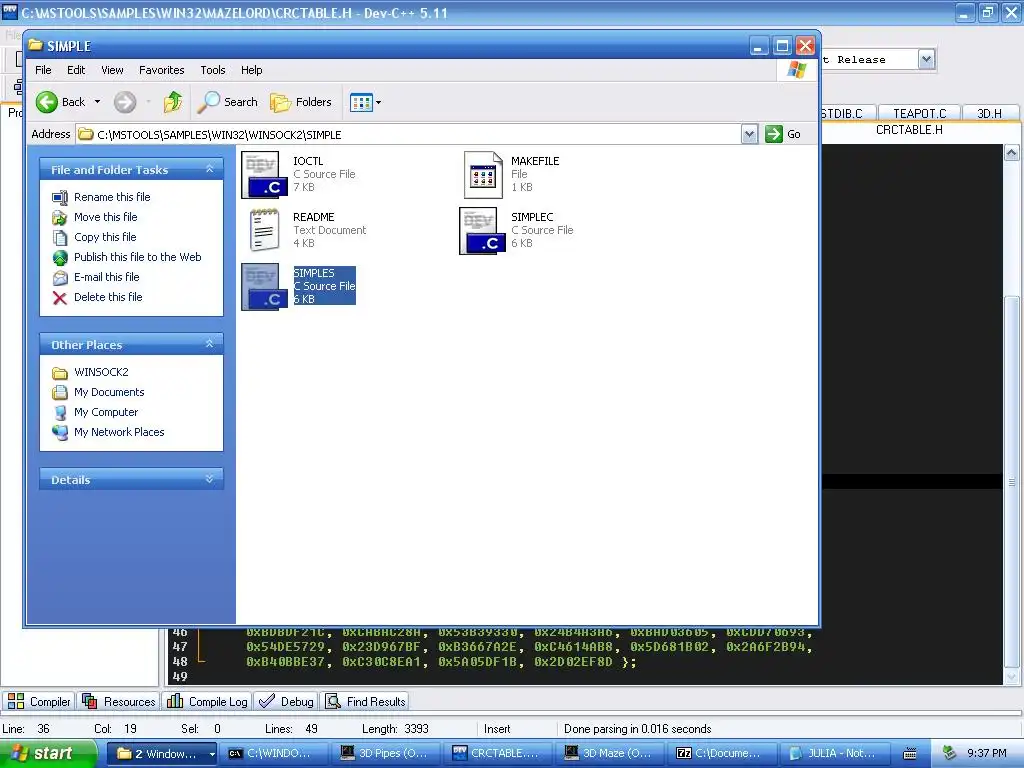Click Windows flag logo in Explorer
The height and width of the screenshot is (768, 1024).
pos(797,70)
